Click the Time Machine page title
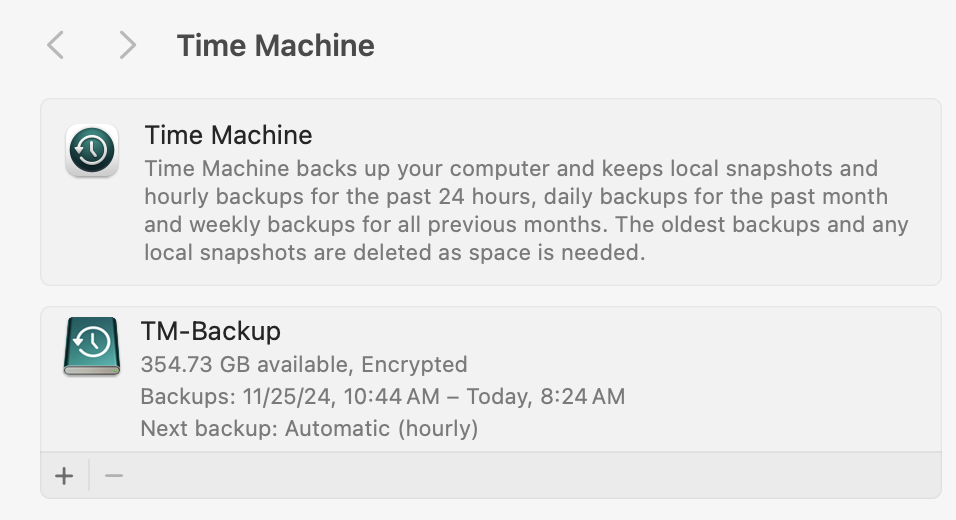 (275, 45)
